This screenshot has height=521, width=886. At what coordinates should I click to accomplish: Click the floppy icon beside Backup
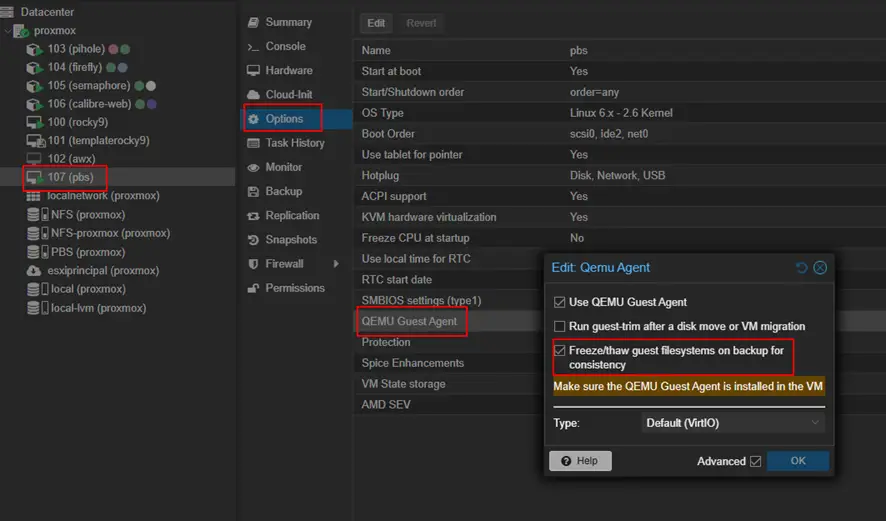(x=253, y=192)
